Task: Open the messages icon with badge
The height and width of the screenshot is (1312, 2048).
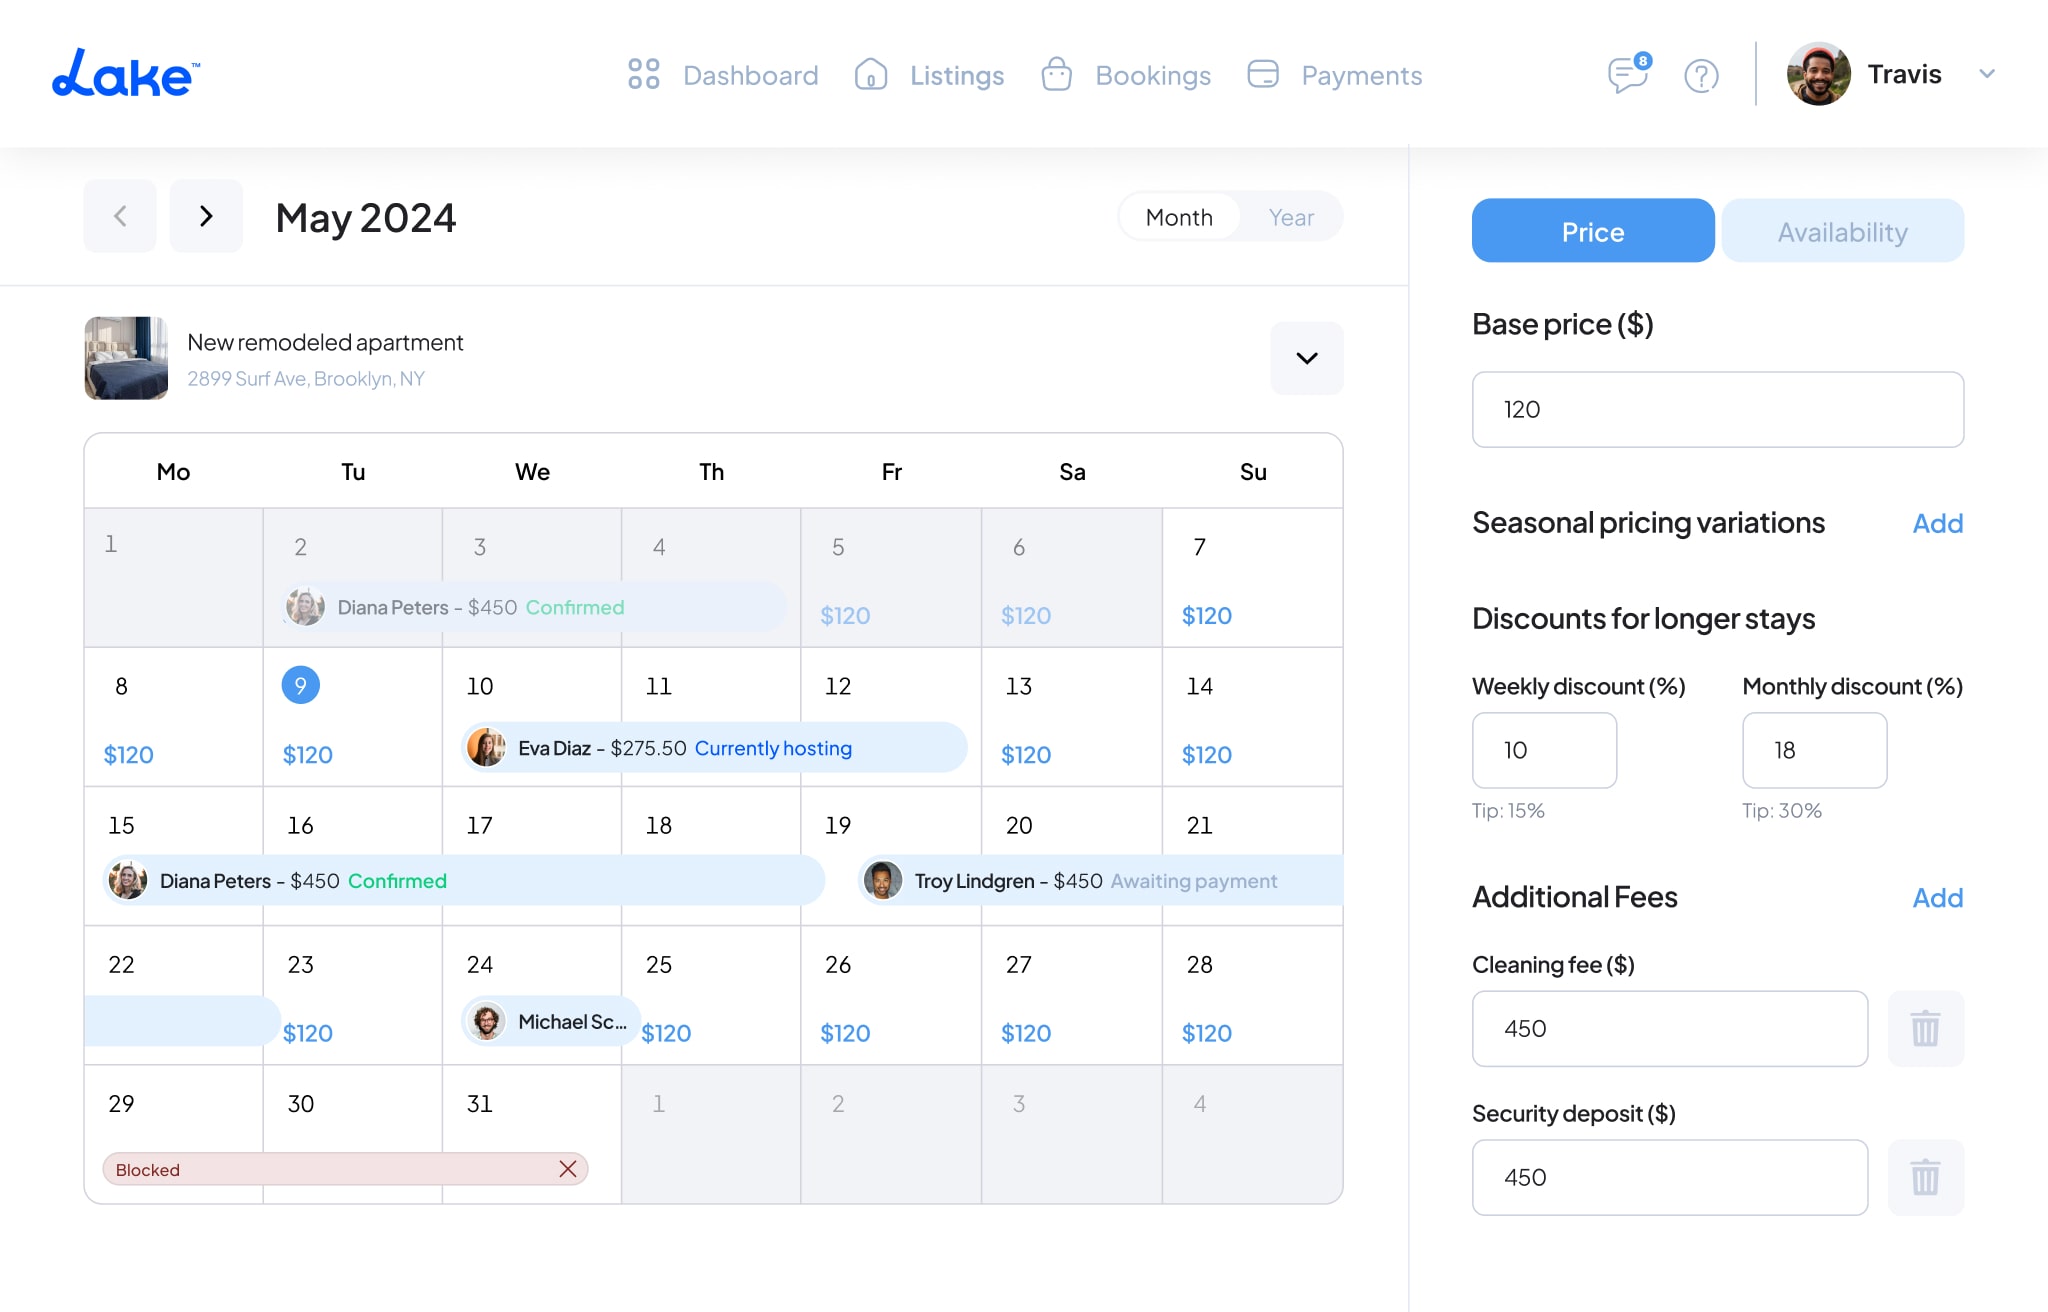Action: point(1629,74)
